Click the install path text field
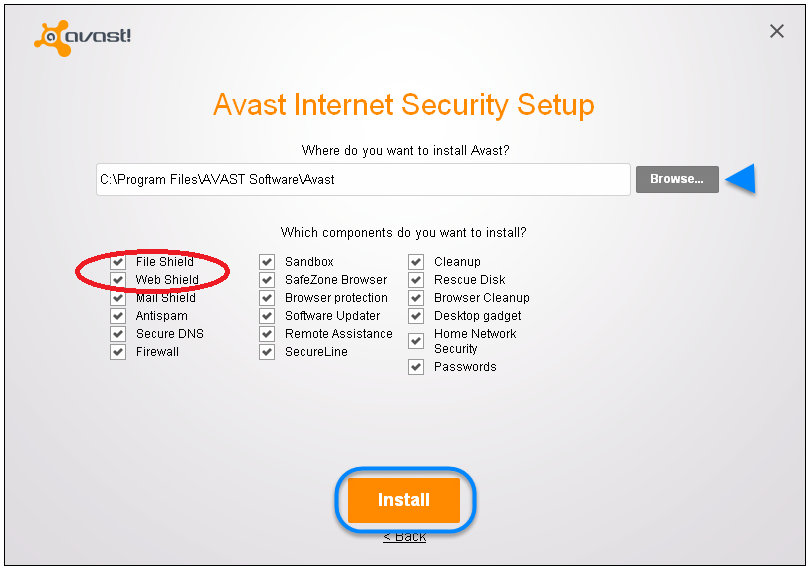The image size is (810, 570). 363,179
